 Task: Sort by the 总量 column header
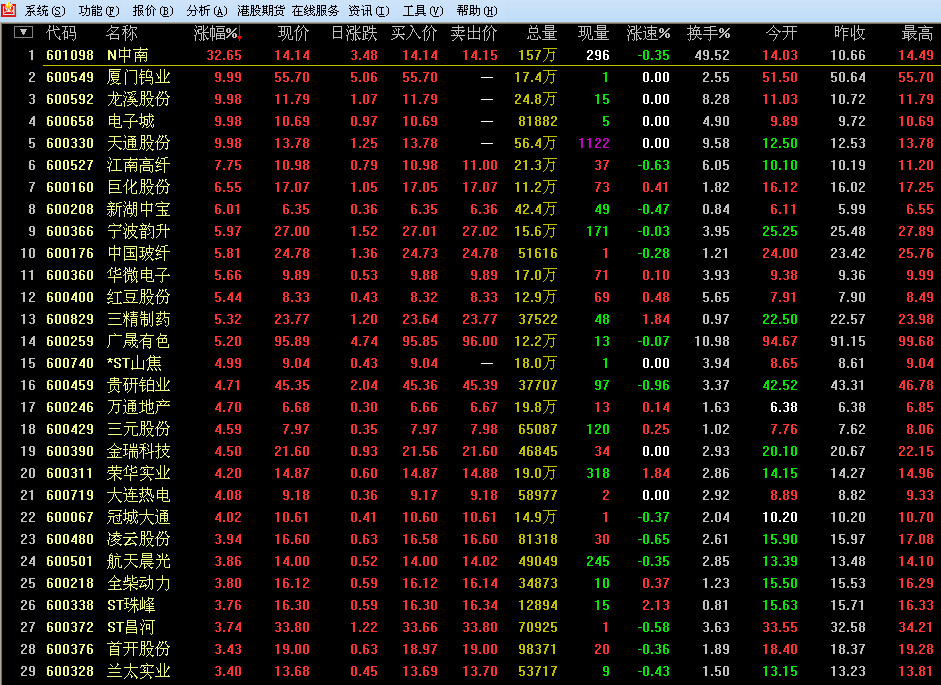pyautogui.click(x=542, y=33)
